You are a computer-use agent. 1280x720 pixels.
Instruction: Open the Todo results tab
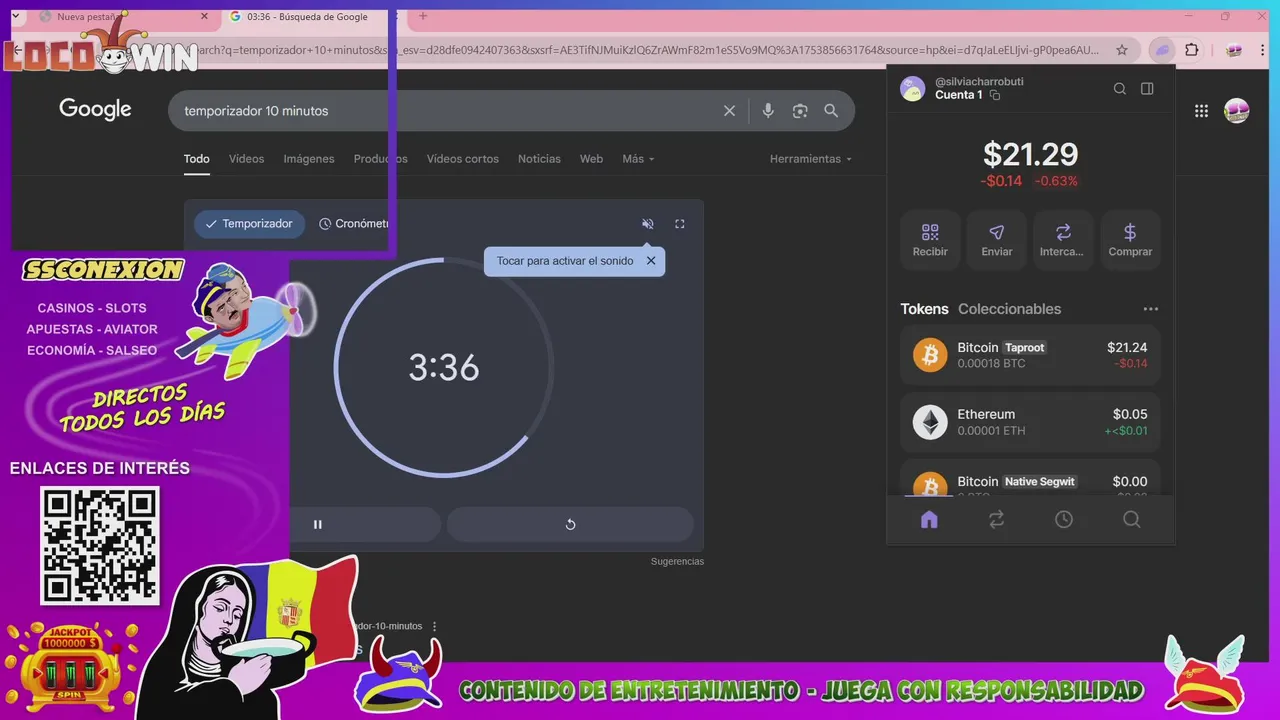point(197,159)
